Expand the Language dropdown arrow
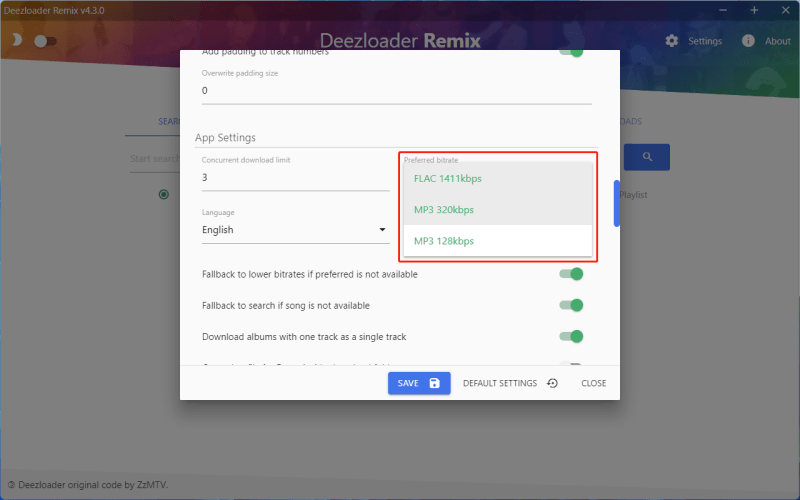 (382, 230)
